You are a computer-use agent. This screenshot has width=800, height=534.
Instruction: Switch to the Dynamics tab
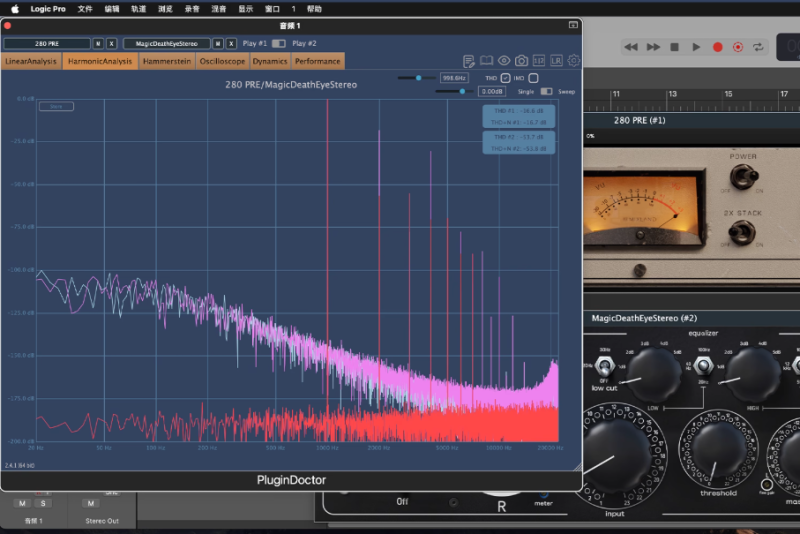[270, 61]
